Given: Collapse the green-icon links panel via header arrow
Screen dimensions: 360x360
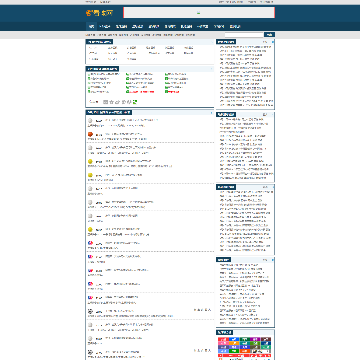Looking at the screenshot, I should coord(212,69).
